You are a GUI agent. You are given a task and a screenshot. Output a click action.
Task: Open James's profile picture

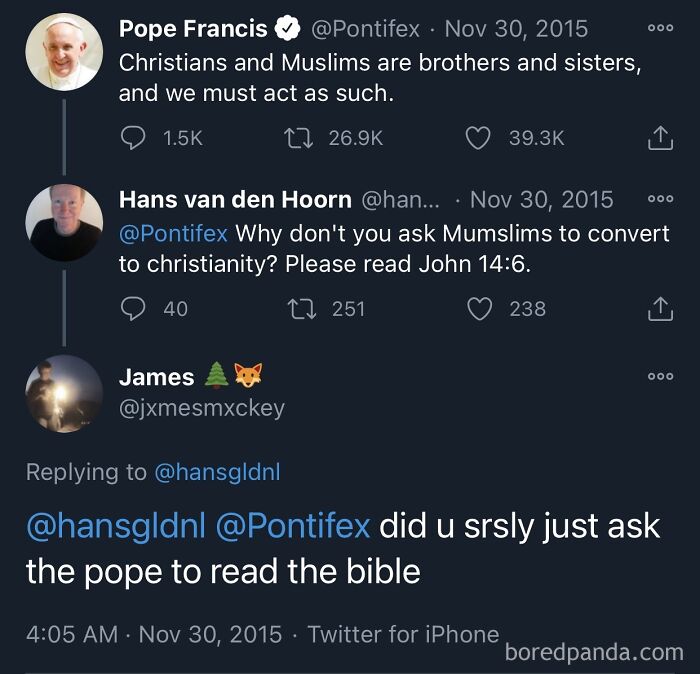click(x=63, y=393)
